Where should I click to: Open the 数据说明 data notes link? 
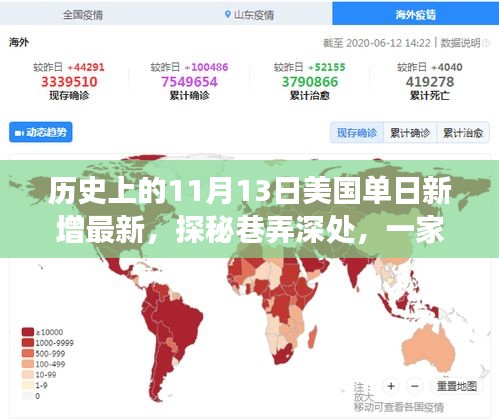460,43
